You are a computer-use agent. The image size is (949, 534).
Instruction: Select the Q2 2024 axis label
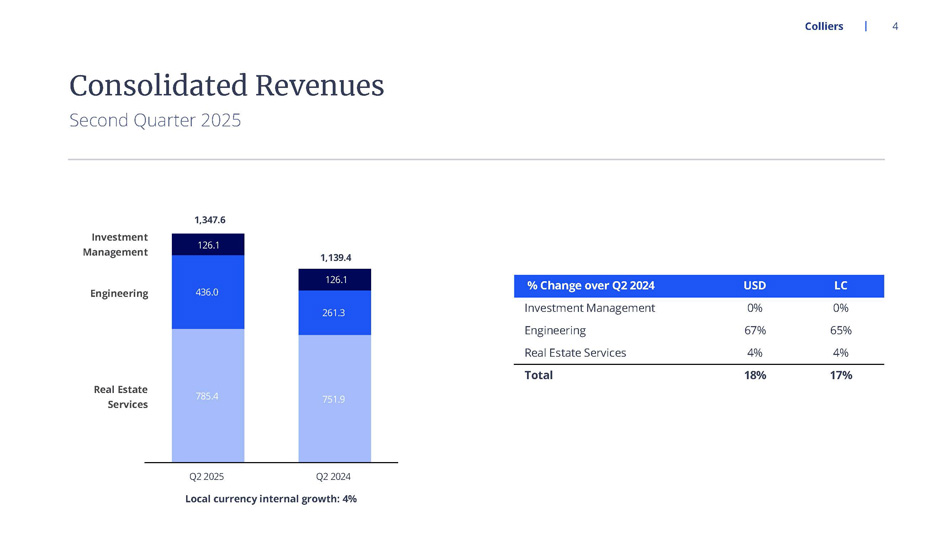(x=333, y=477)
